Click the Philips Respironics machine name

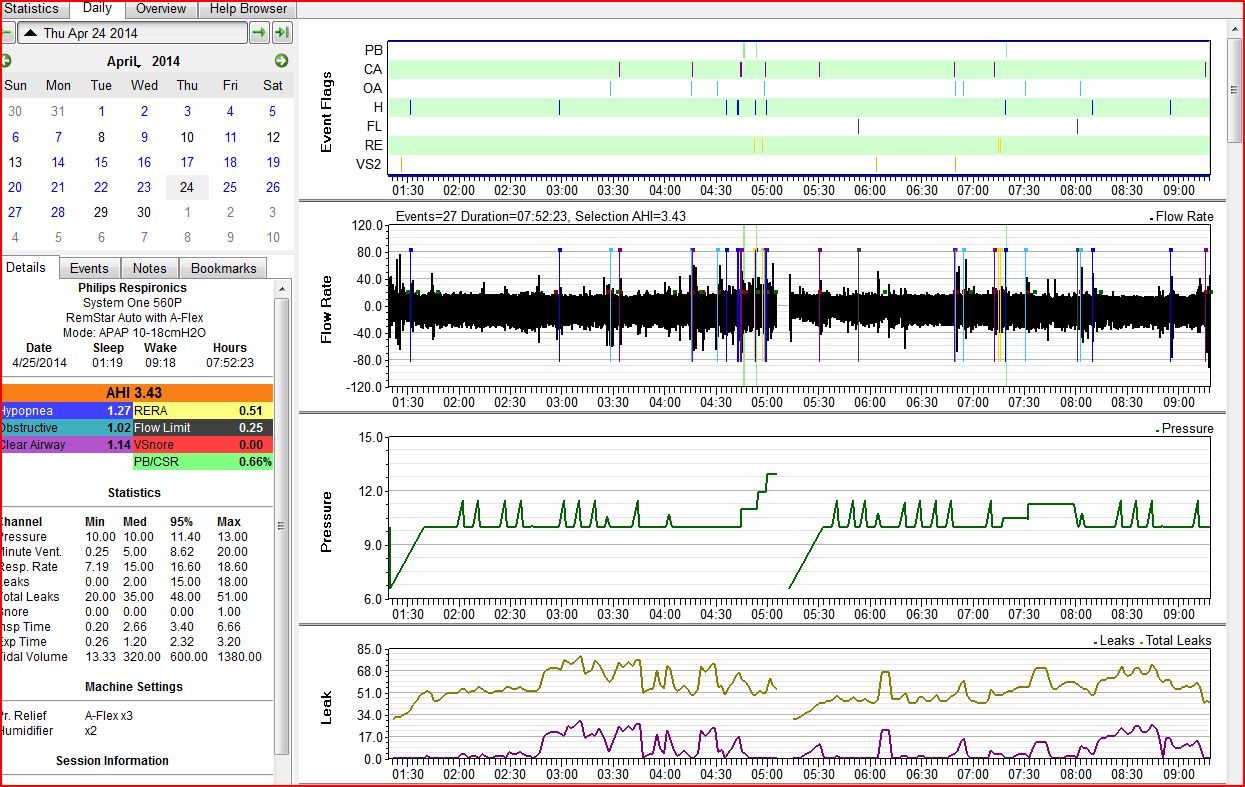(x=132, y=288)
